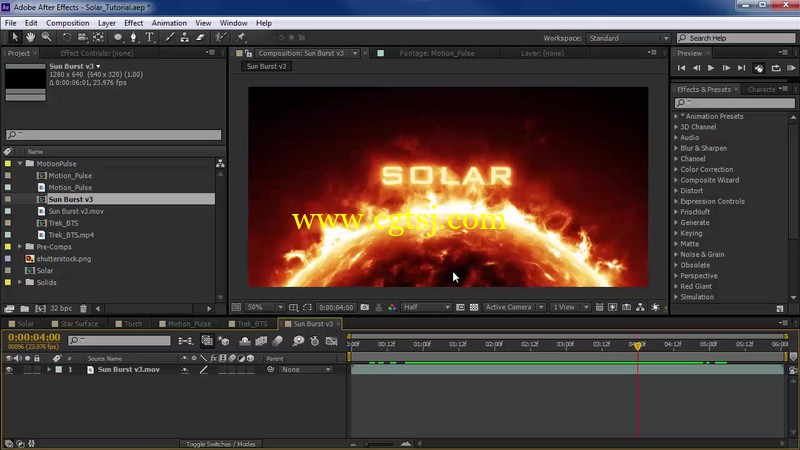The width and height of the screenshot is (800, 450).
Task: Open the Active Camera dropdown
Action: click(x=514, y=307)
